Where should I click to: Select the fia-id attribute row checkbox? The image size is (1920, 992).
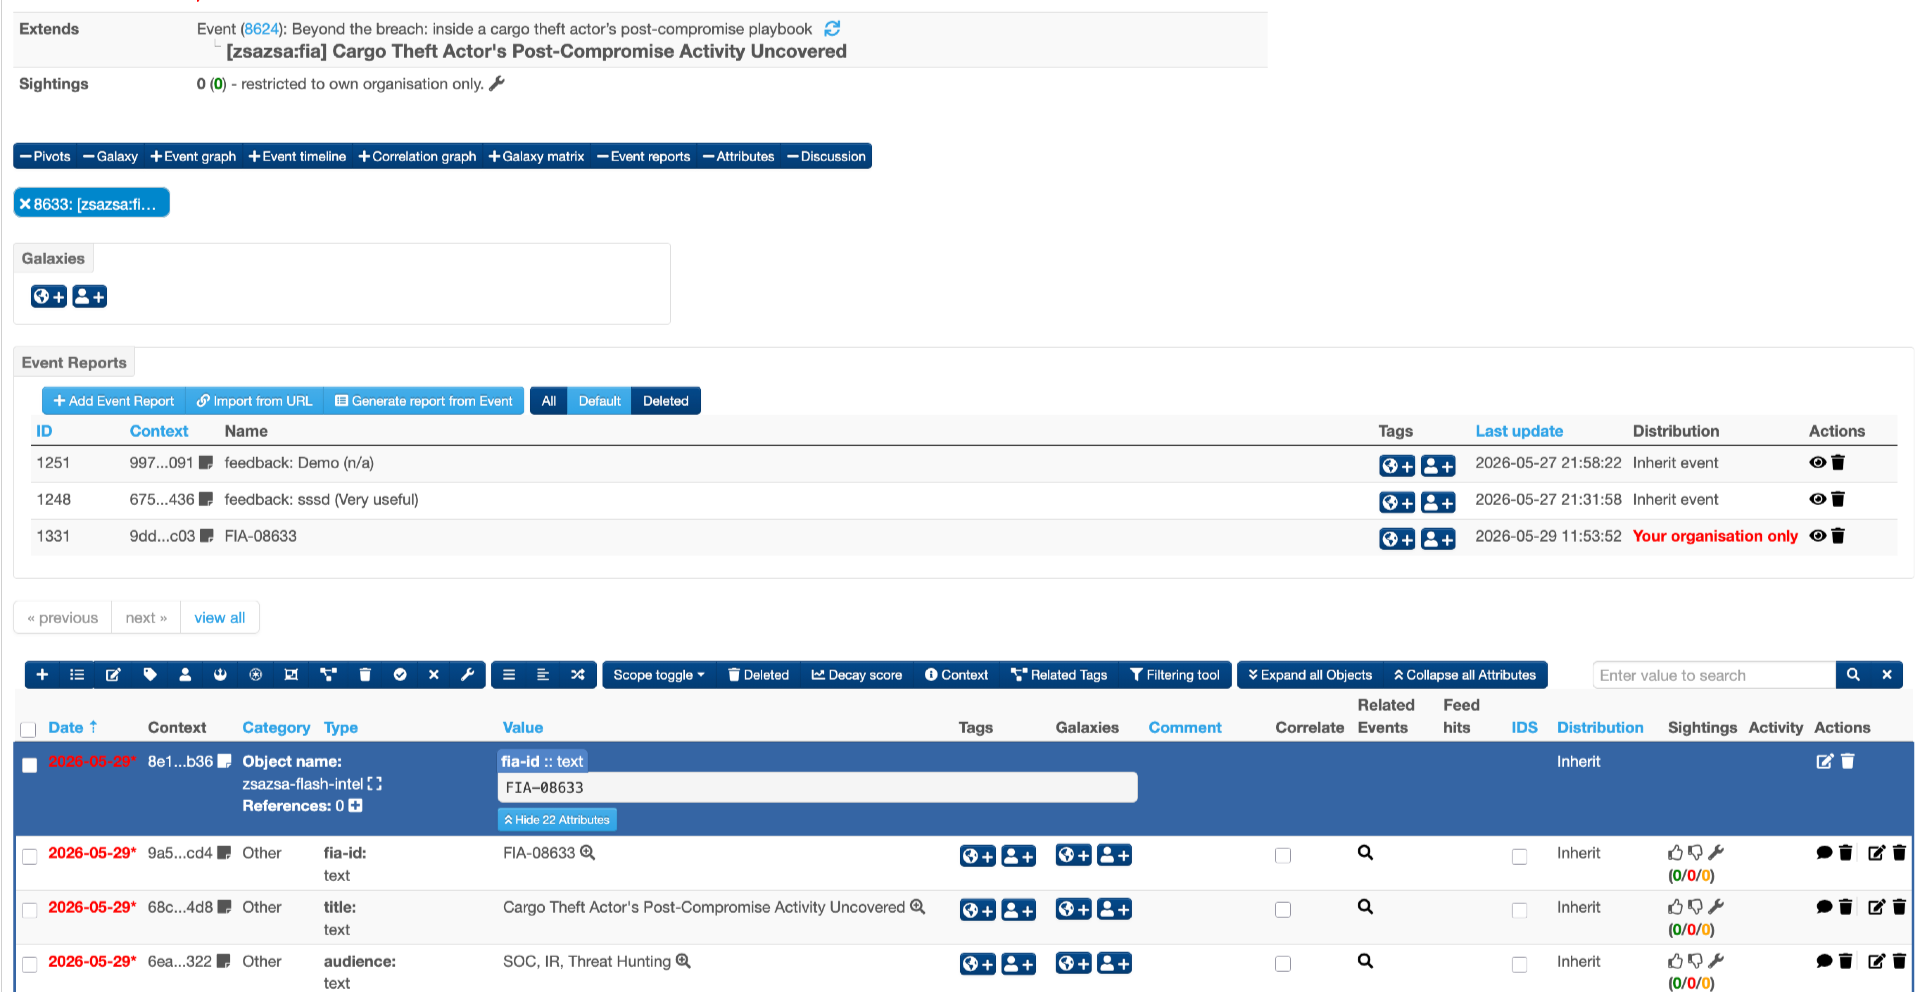(29, 856)
